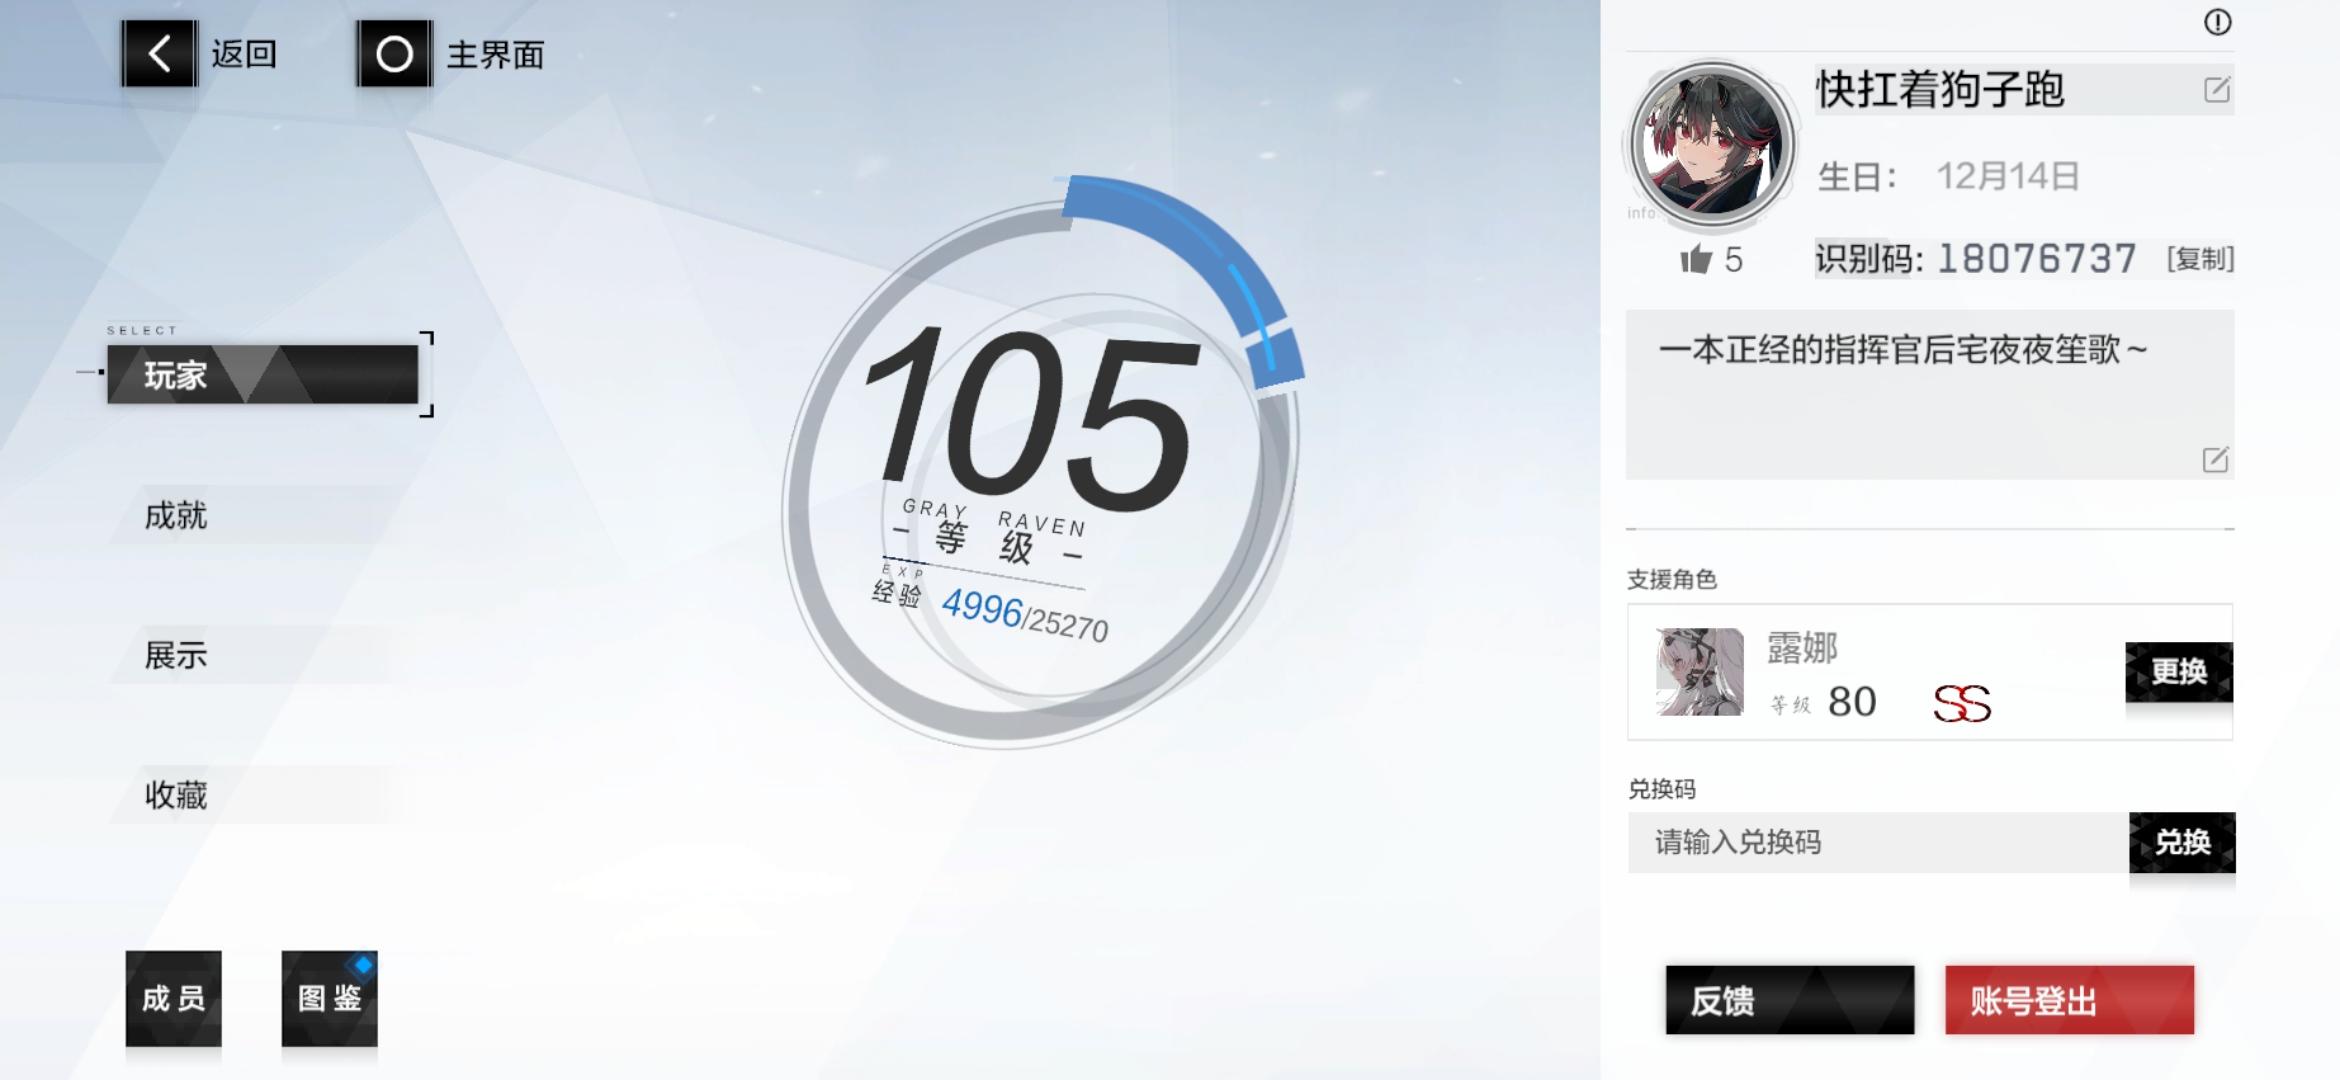Open the 成员 members button

point(173,998)
